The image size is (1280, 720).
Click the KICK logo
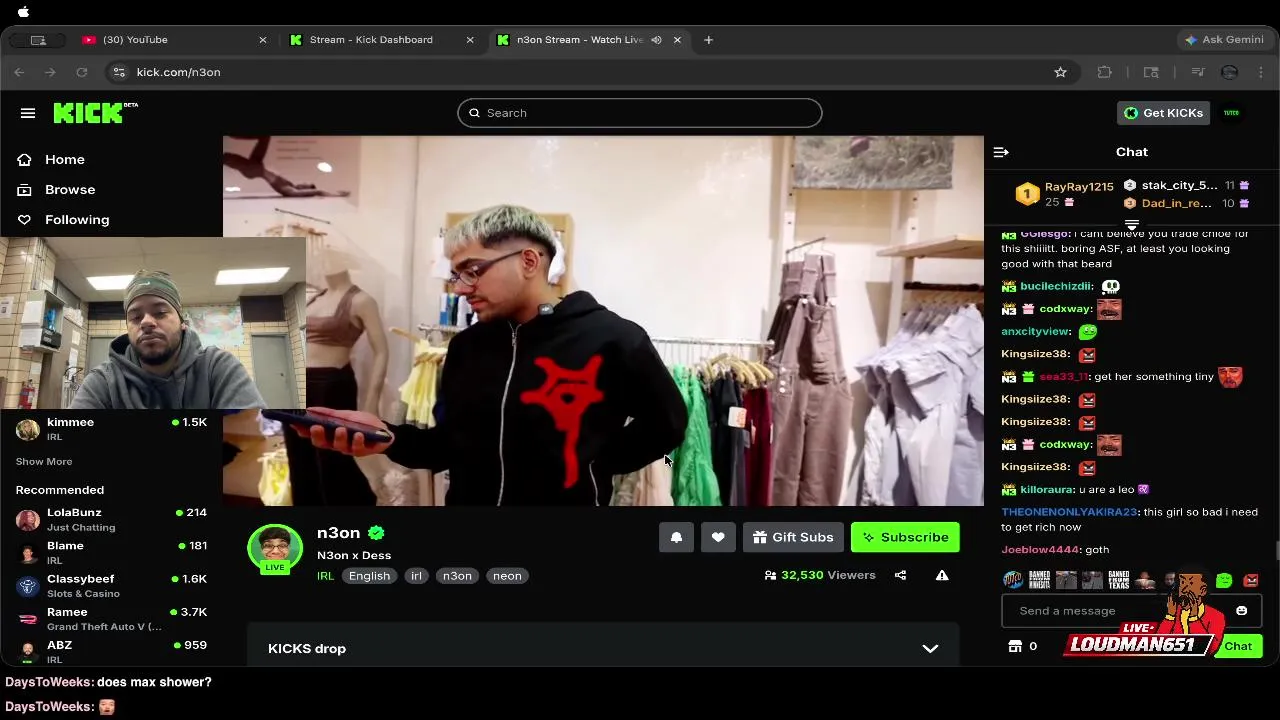[x=94, y=112]
